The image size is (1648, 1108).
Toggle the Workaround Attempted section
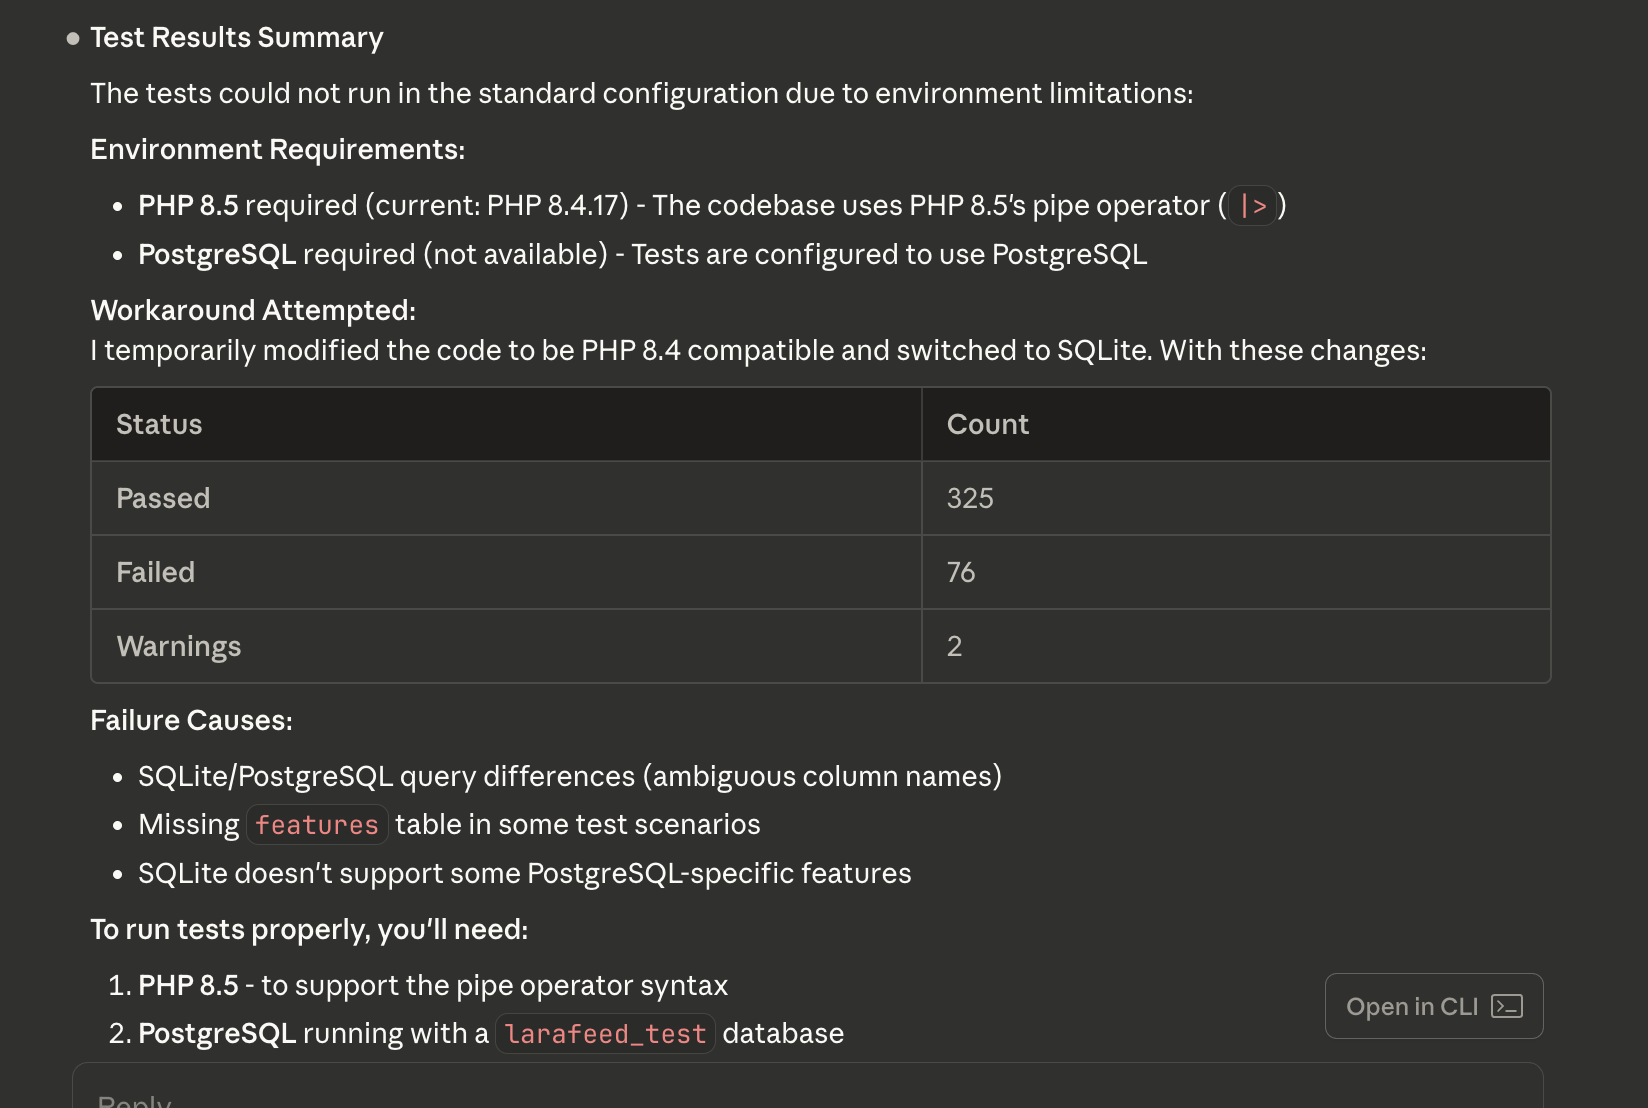click(x=251, y=310)
